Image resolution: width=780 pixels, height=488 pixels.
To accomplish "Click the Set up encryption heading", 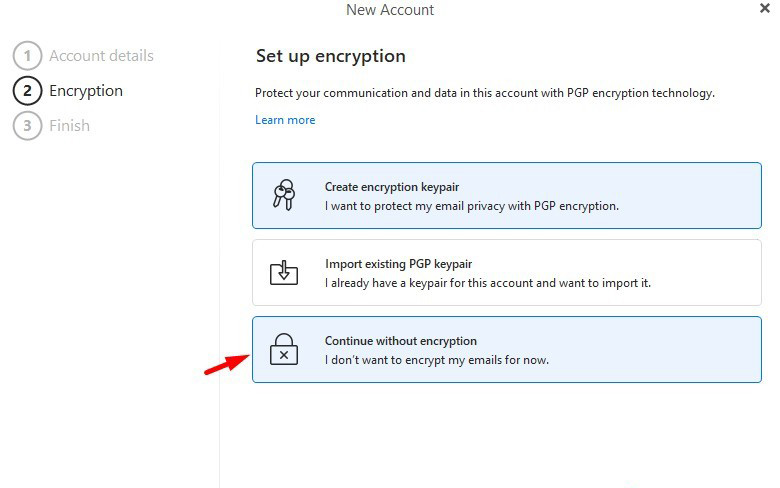I will click(330, 56).
